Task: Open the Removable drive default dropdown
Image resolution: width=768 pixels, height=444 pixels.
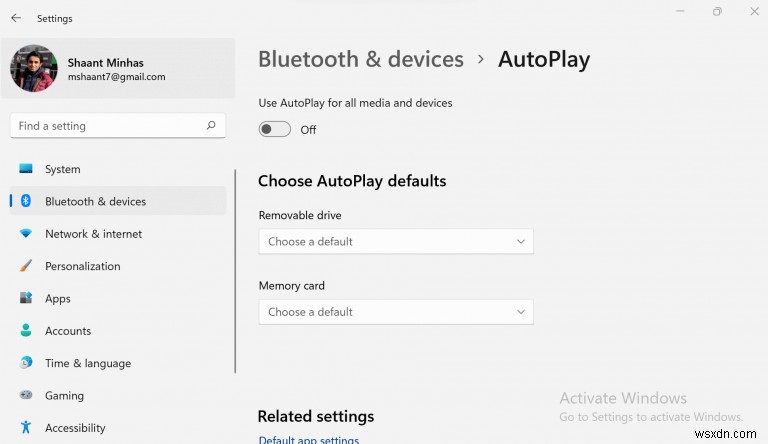Action: [395, 241]
